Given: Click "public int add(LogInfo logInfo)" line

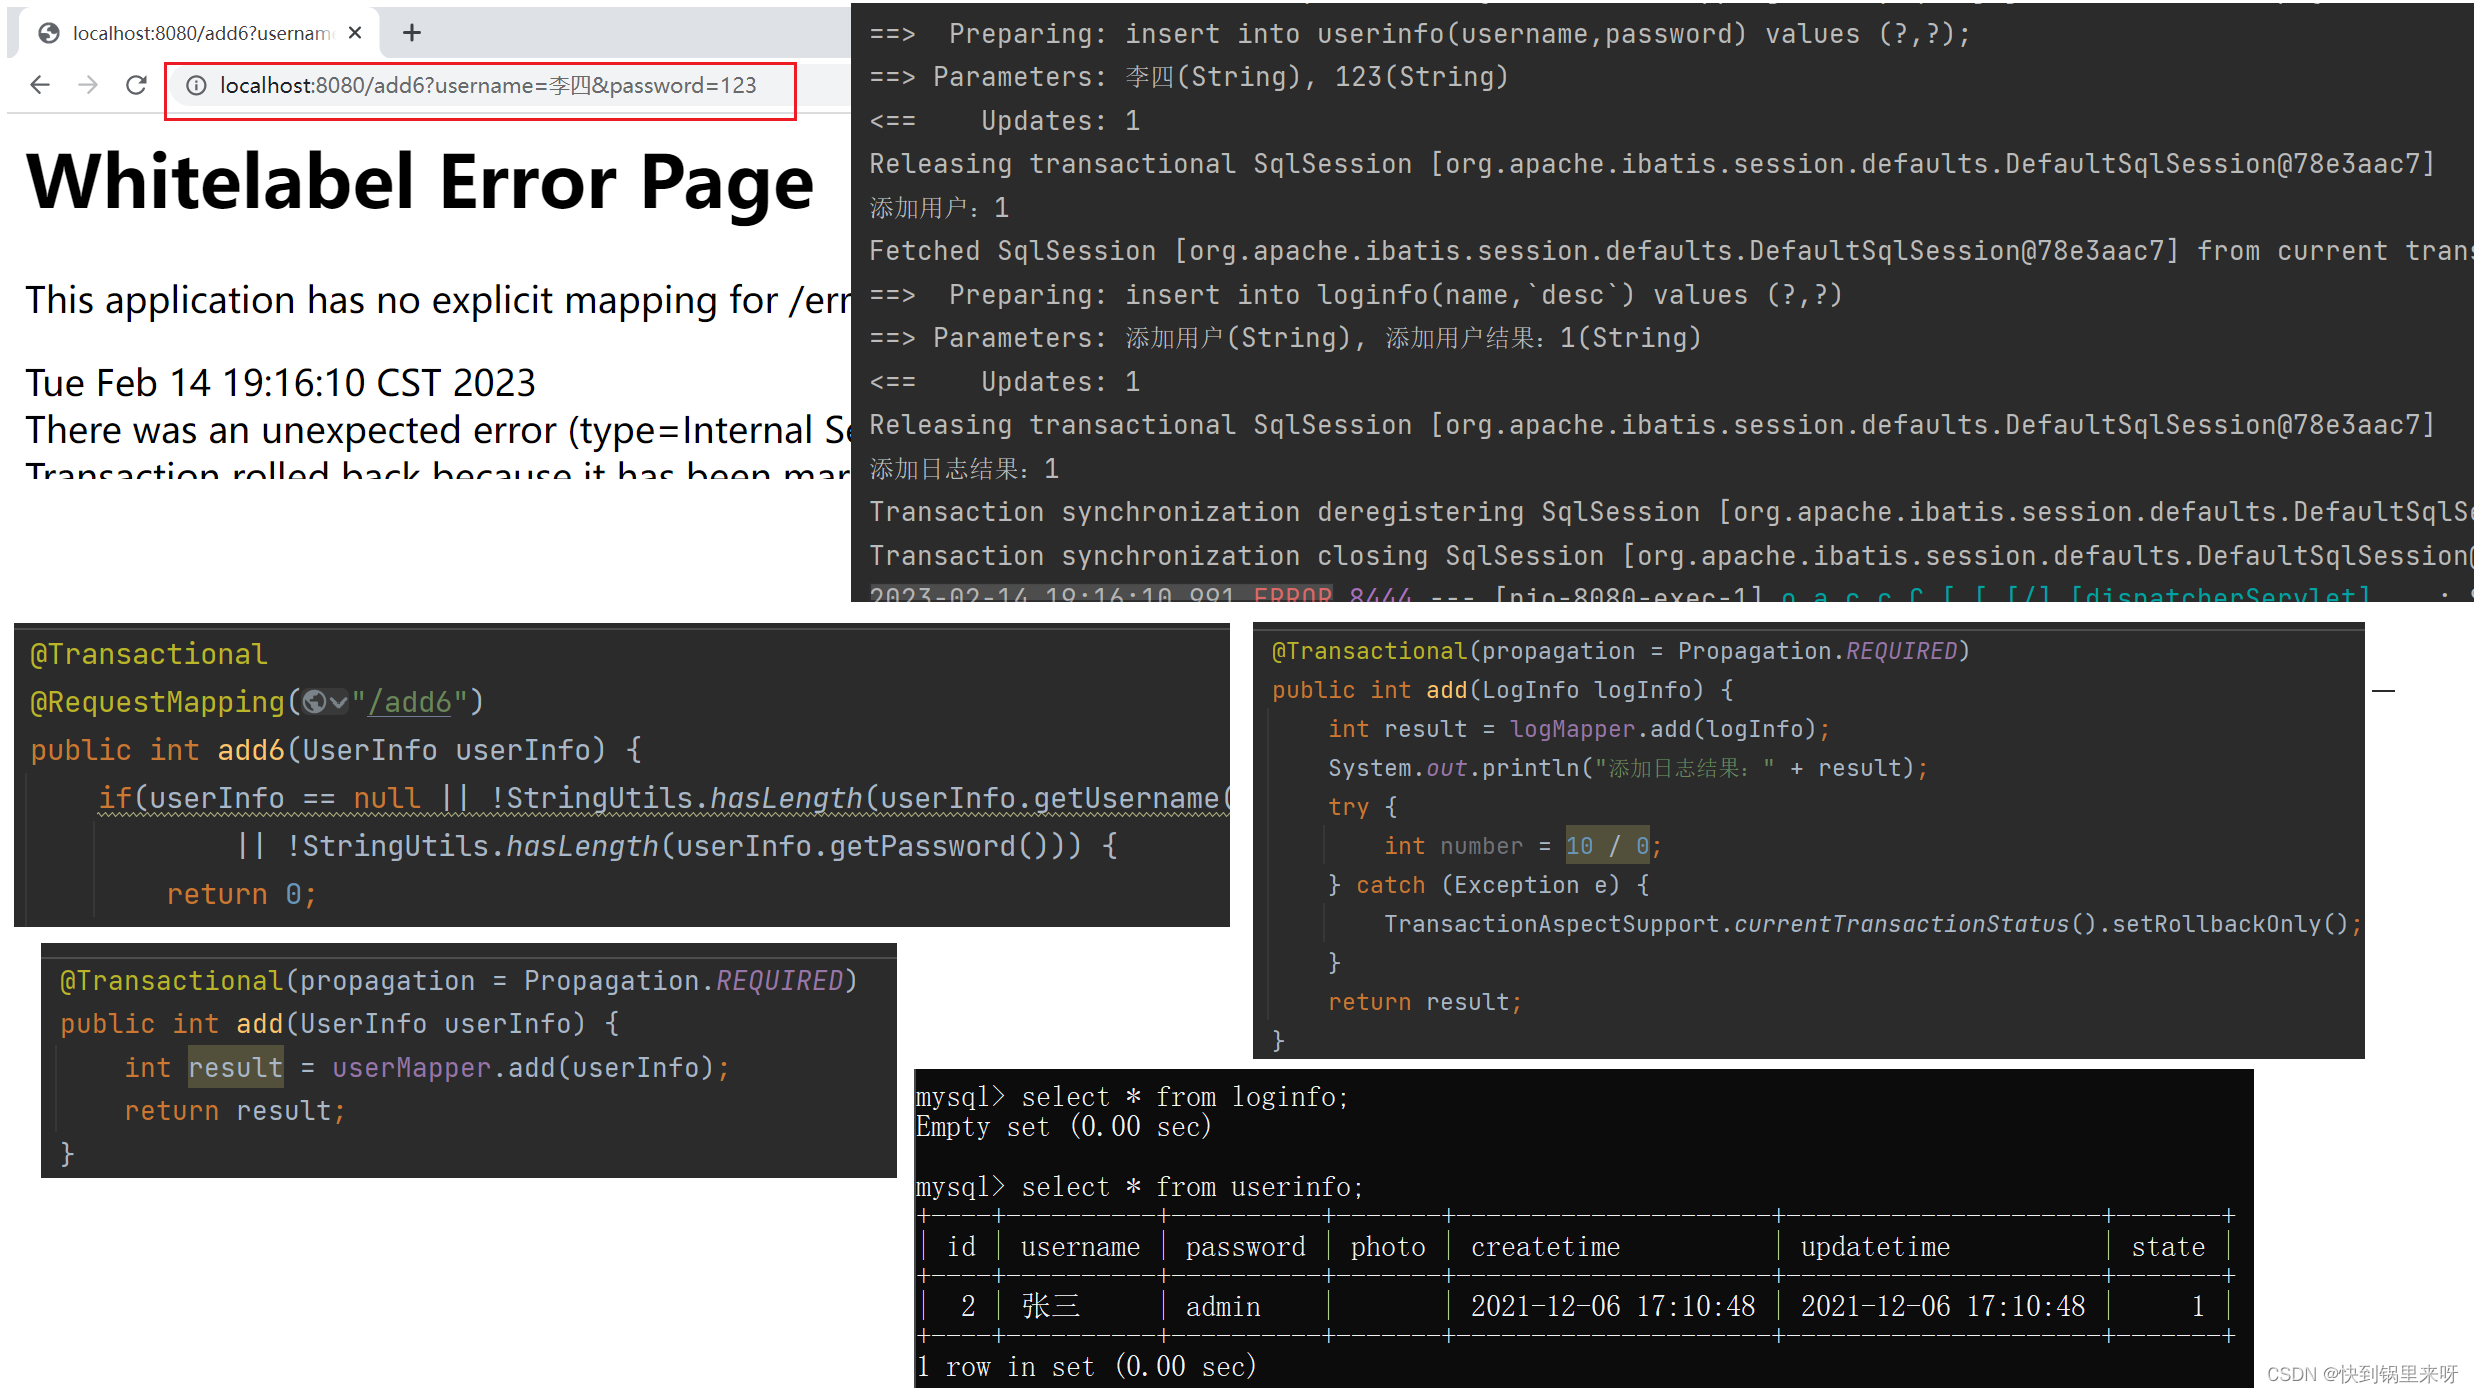Looking at the screenshot, I should tap(1503, 690).
